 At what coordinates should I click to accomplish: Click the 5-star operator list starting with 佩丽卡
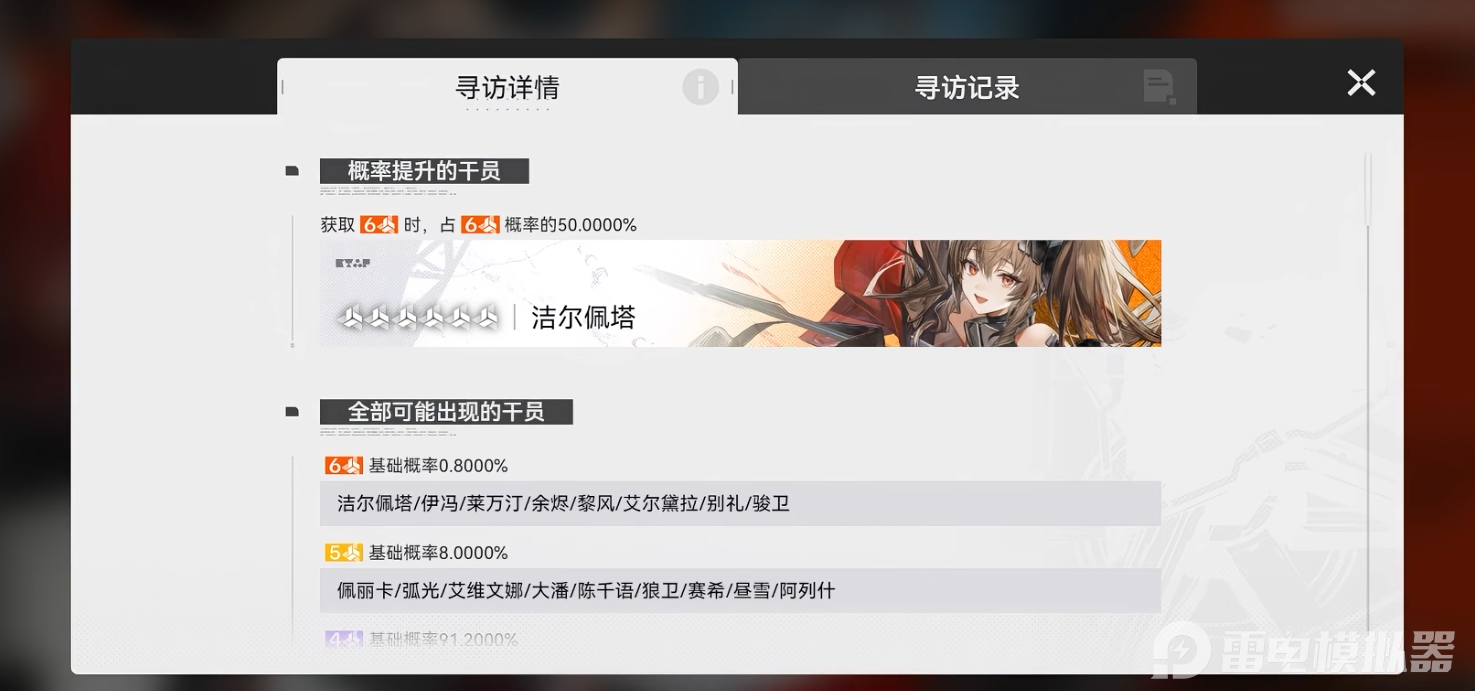click(740, 590)
